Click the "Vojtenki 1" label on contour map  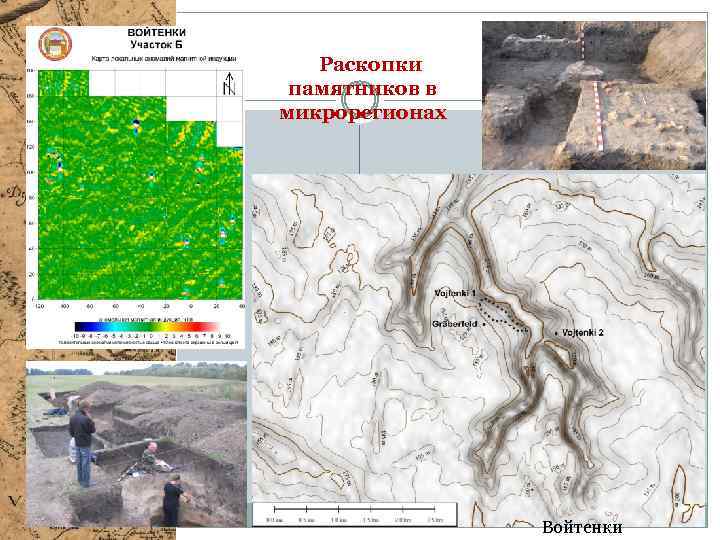pos(455,293)
